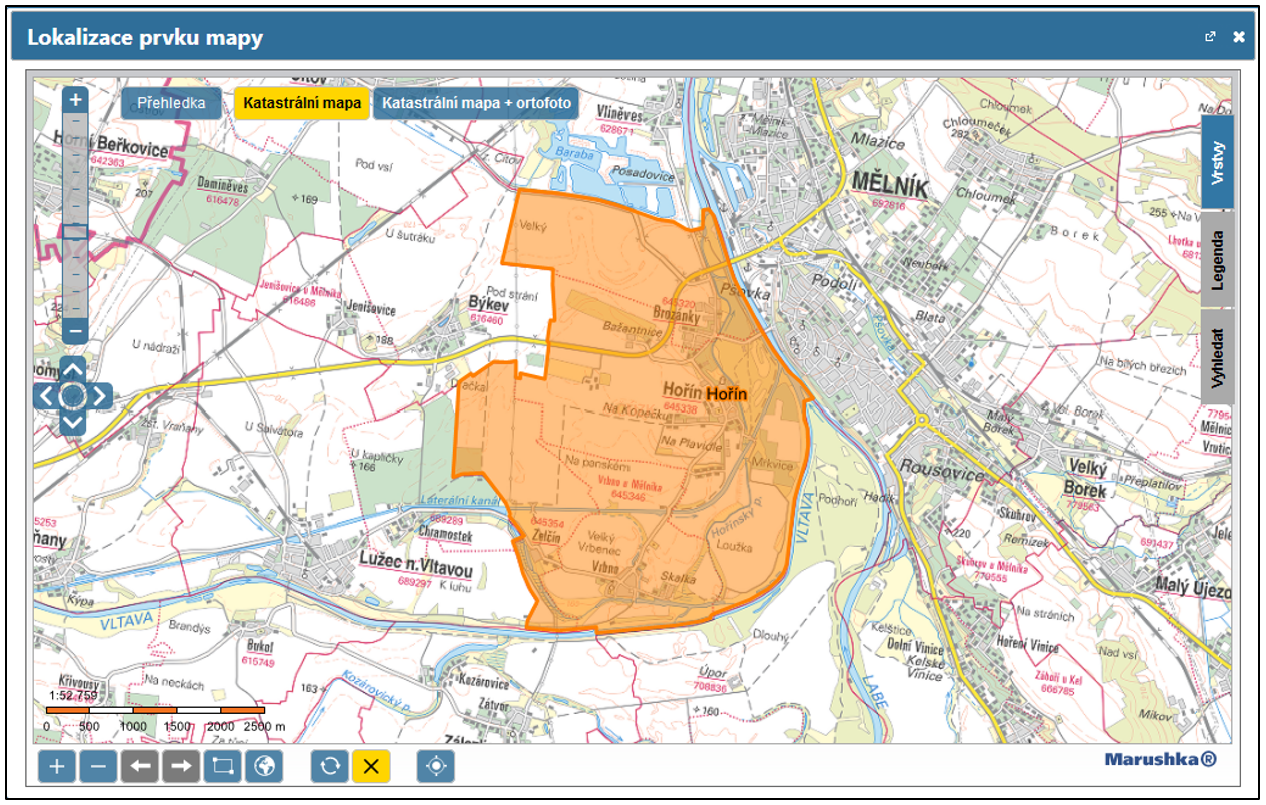The height and width of the screenshot is (805, 1266).
Task: Expand the Vrstvy side panel
Action: point(1217,161)
